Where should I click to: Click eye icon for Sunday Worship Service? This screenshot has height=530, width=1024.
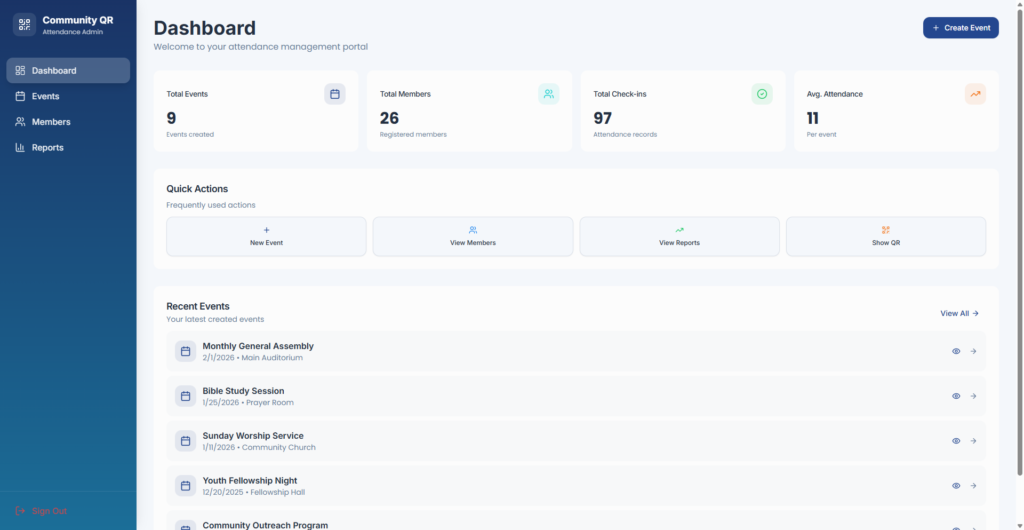pyautogui.click(x=956, y=441)
